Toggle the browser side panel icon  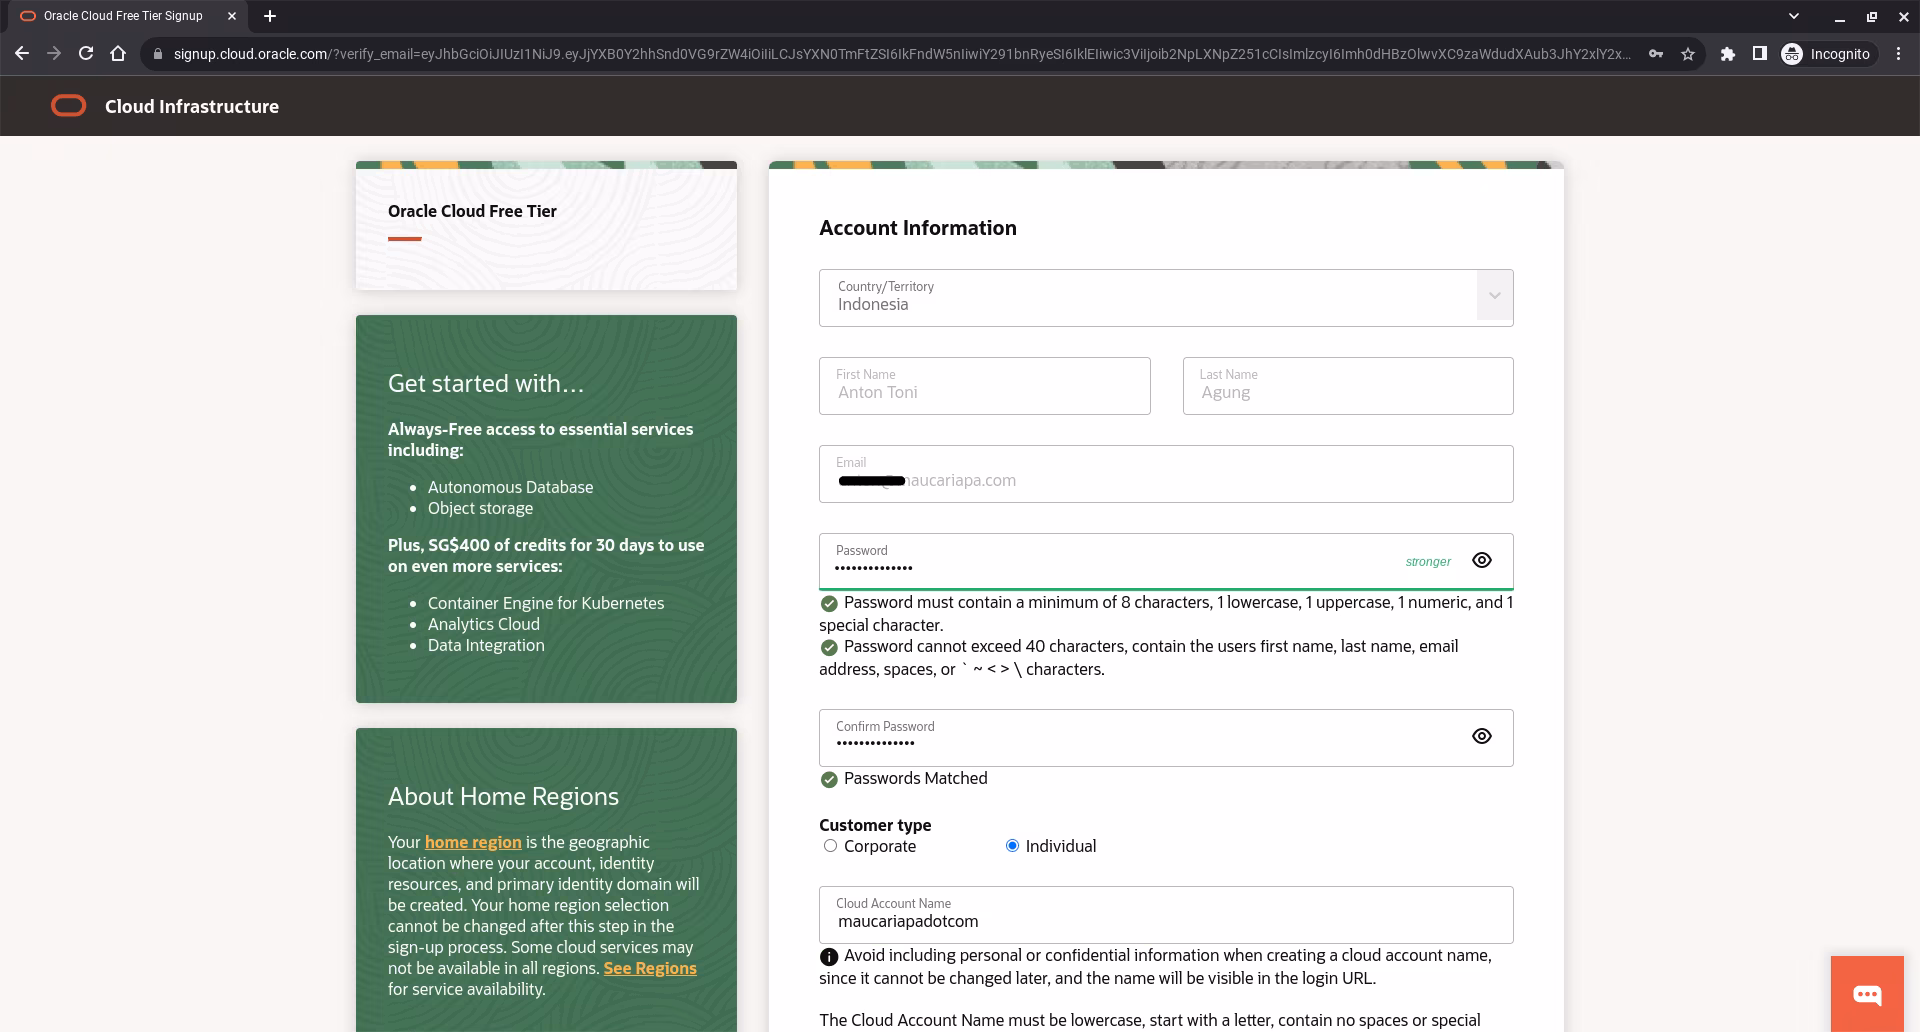tap(1759, 54)
